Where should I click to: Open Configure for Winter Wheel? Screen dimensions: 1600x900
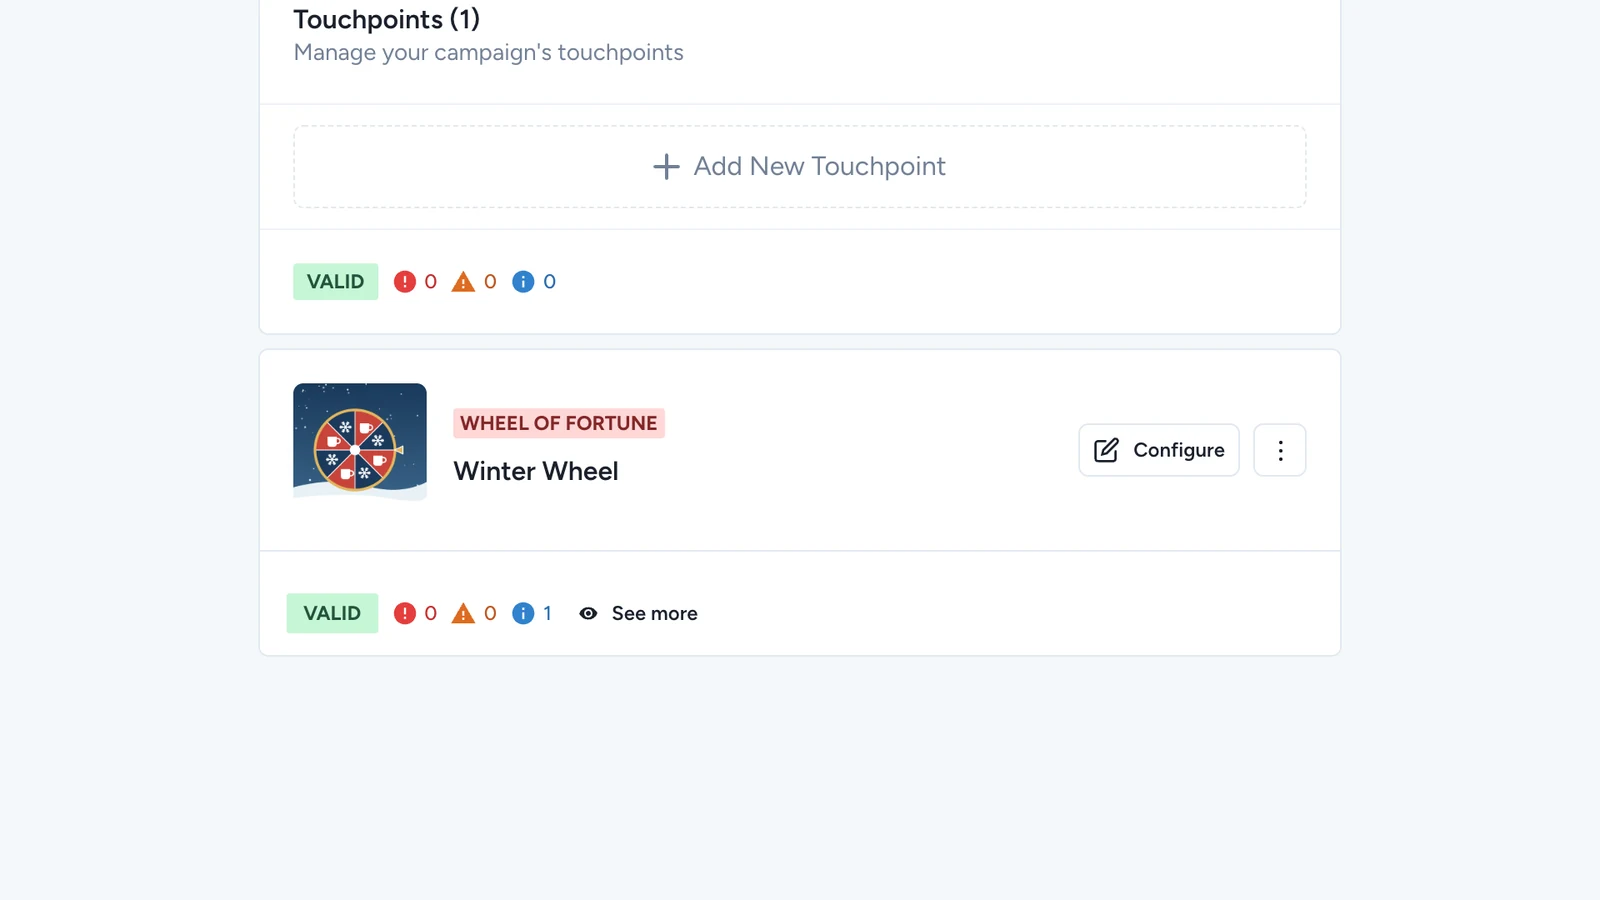click(x=1159, y=450)
